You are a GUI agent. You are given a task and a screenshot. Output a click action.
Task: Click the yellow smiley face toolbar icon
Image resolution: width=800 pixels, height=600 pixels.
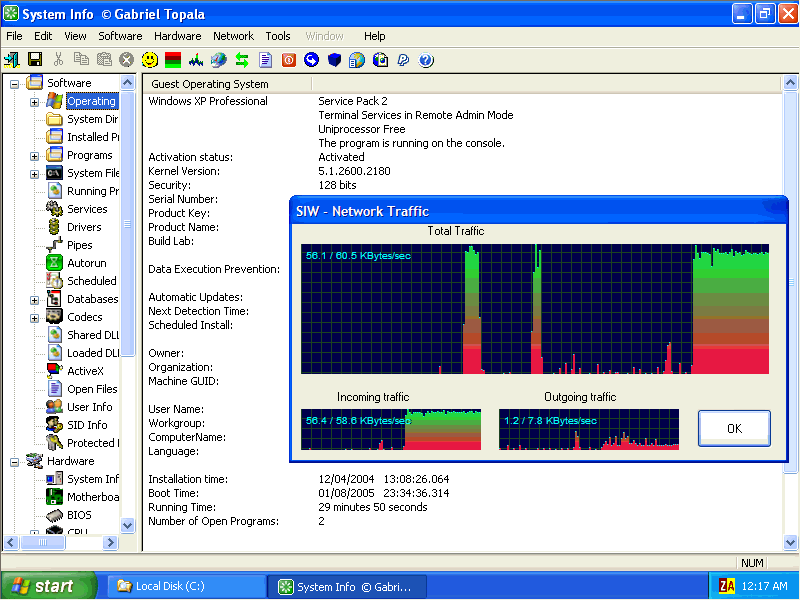pos(149,60)
